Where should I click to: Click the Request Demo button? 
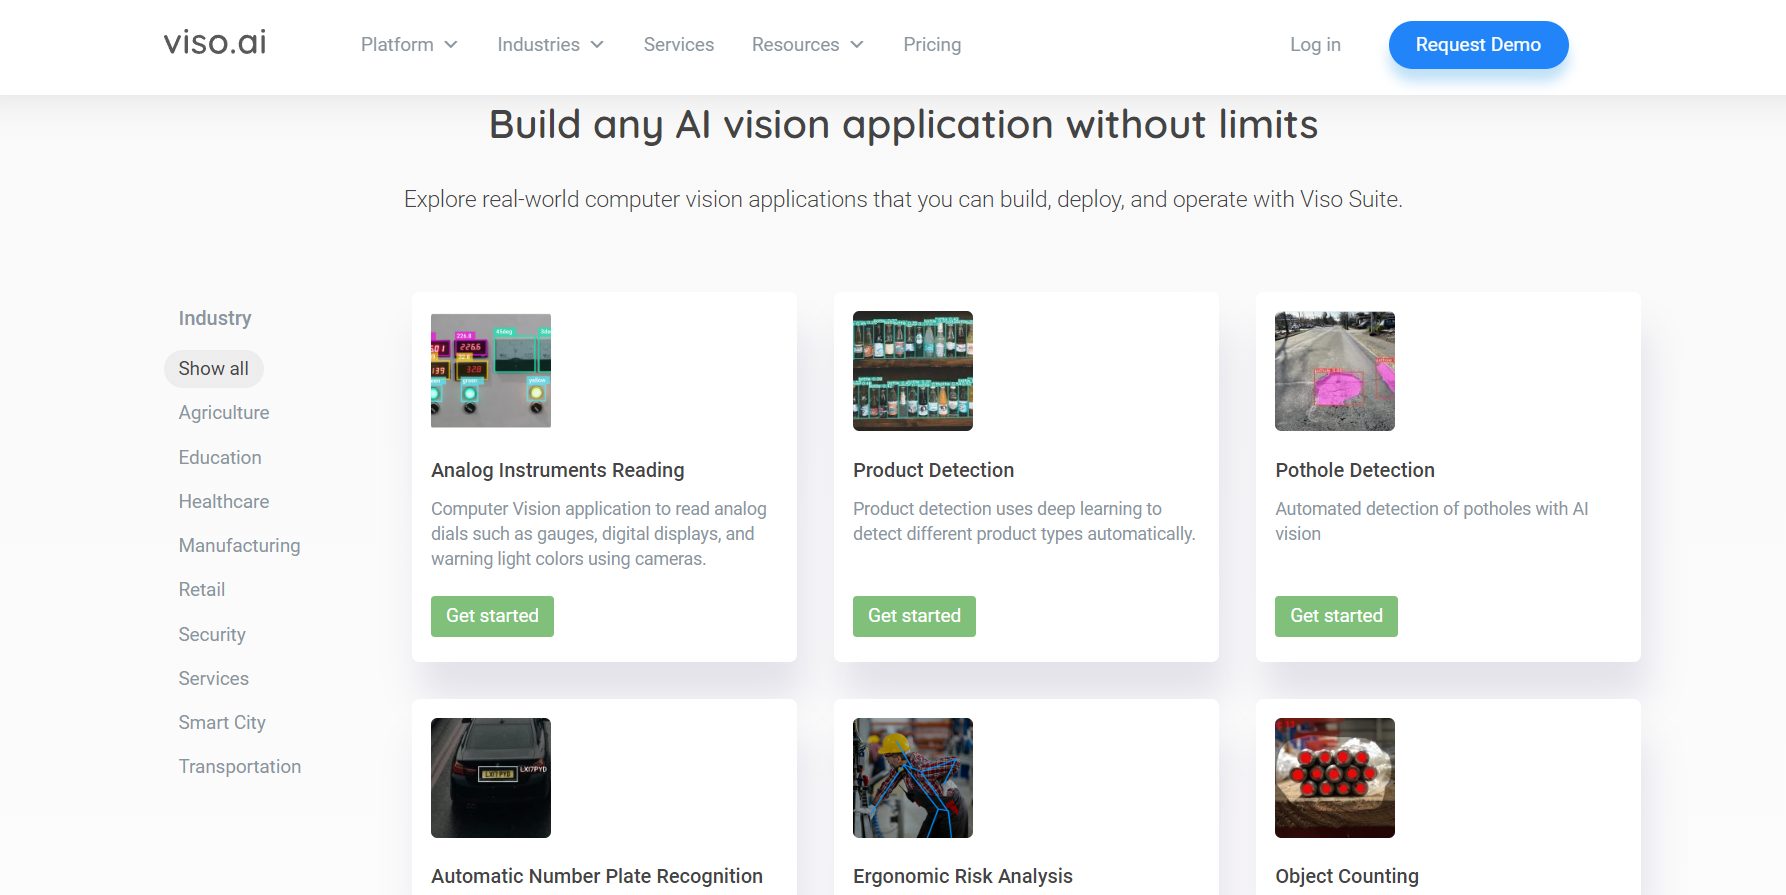[x=1478, y=45]
